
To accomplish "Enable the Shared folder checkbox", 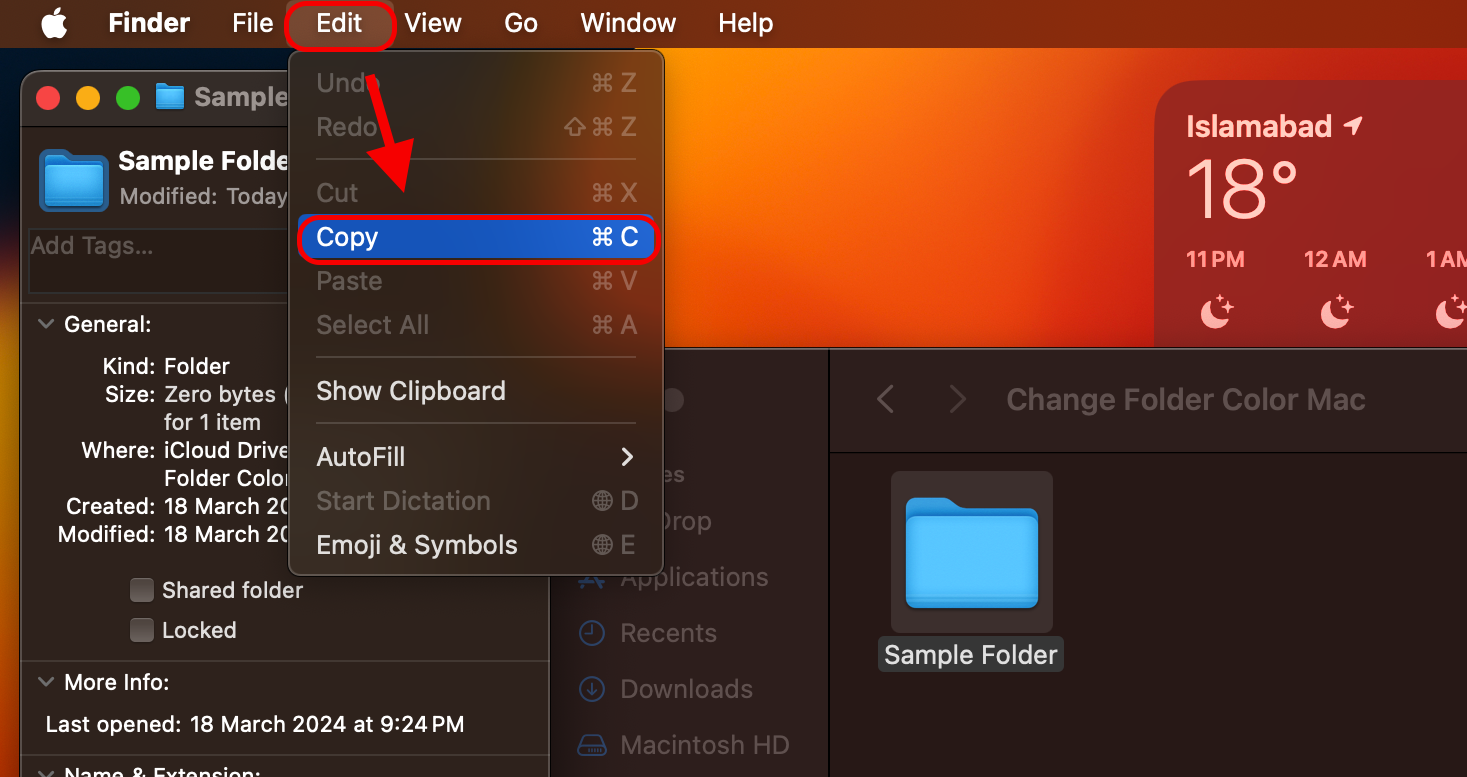I will click(142, 590).
